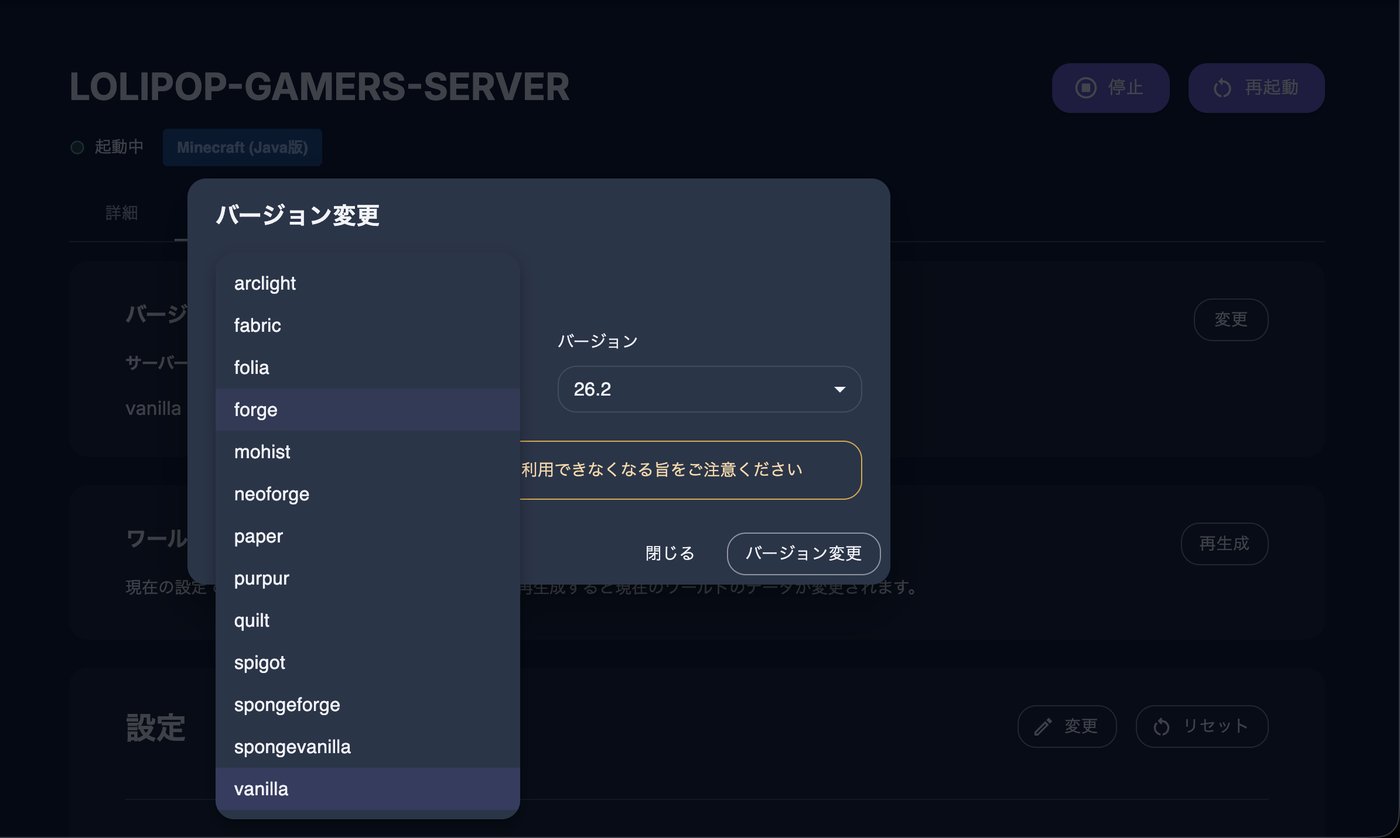Click the restart circular arrow icon
1400x838 pixels.
[1222, 88]
